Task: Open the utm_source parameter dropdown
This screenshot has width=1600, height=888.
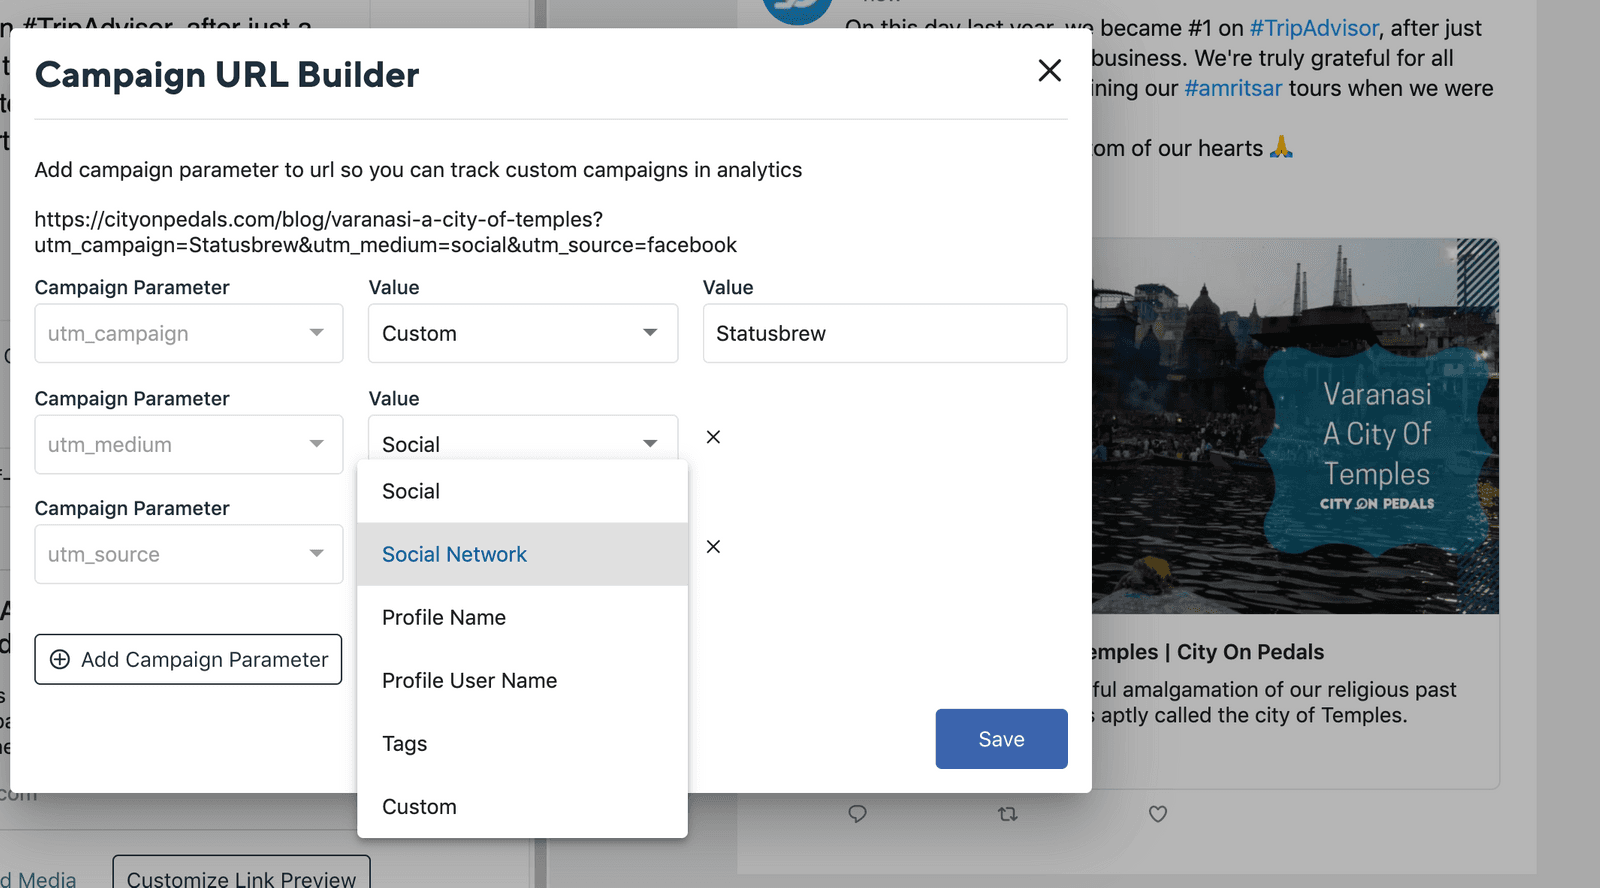Action: [x=189, y=555]
